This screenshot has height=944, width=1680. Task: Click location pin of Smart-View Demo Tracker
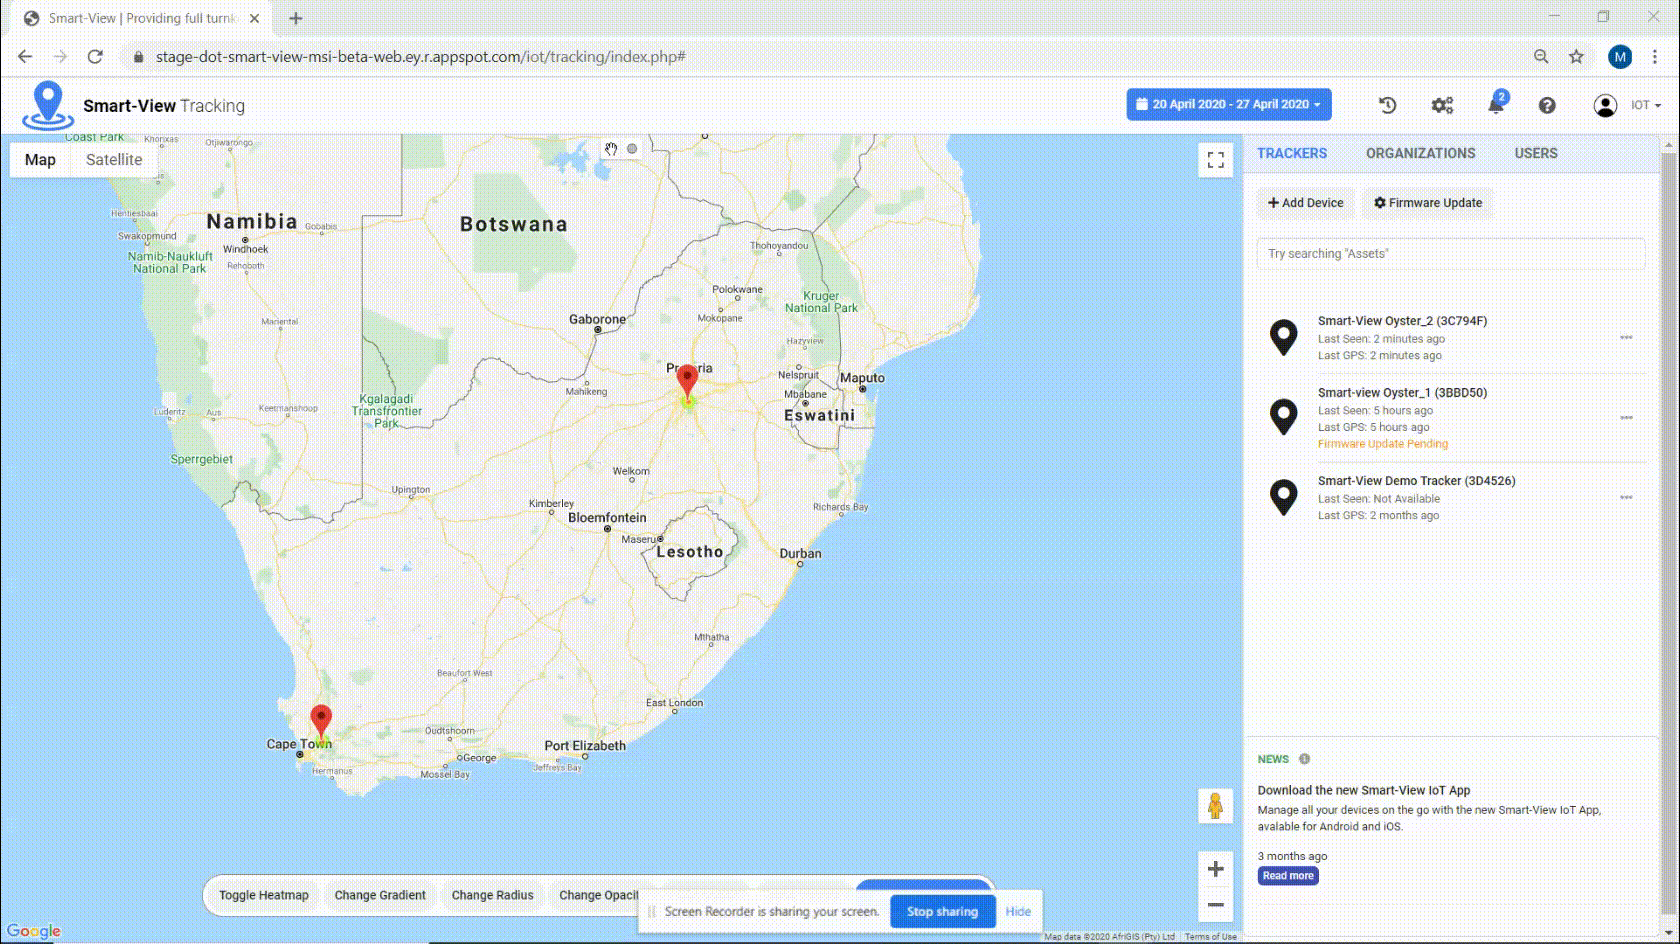[1283, 497]
